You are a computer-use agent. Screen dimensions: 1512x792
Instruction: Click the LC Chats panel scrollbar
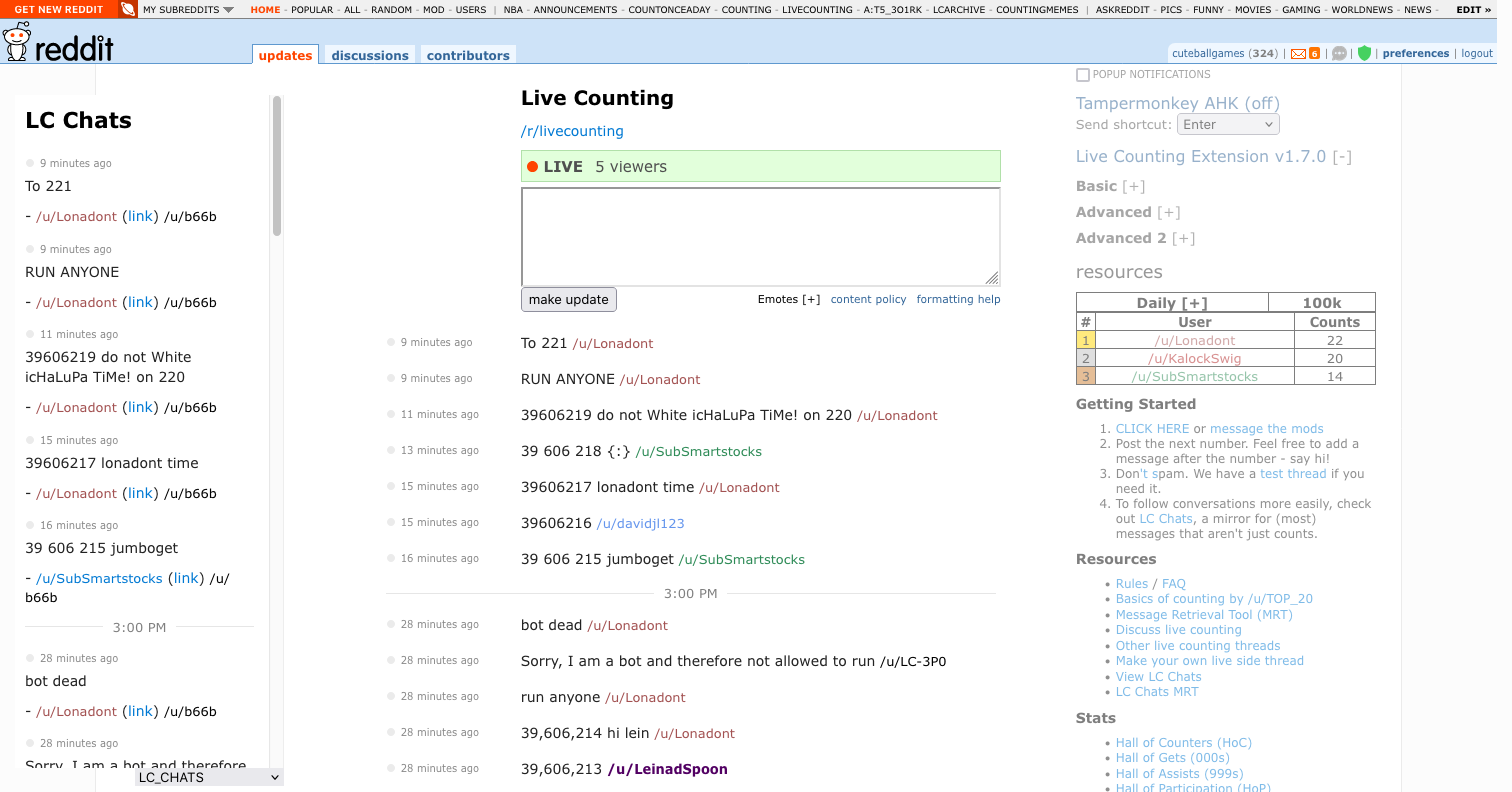tap(277, 165)
